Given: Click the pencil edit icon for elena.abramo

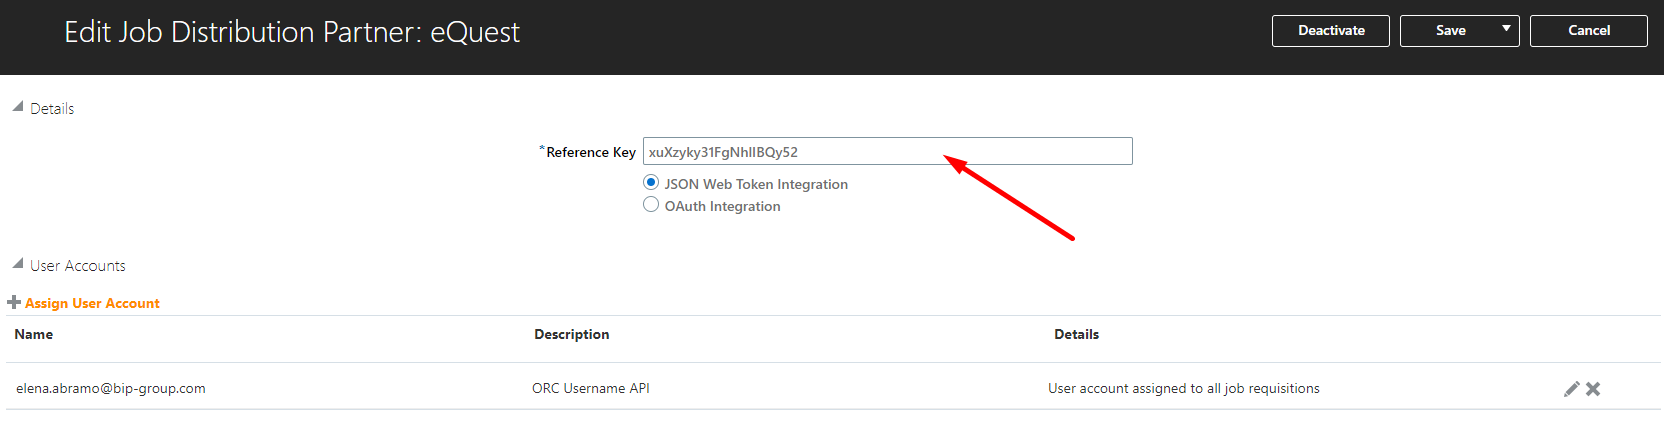Looking at the screenshot, I should pos(1571,389).
